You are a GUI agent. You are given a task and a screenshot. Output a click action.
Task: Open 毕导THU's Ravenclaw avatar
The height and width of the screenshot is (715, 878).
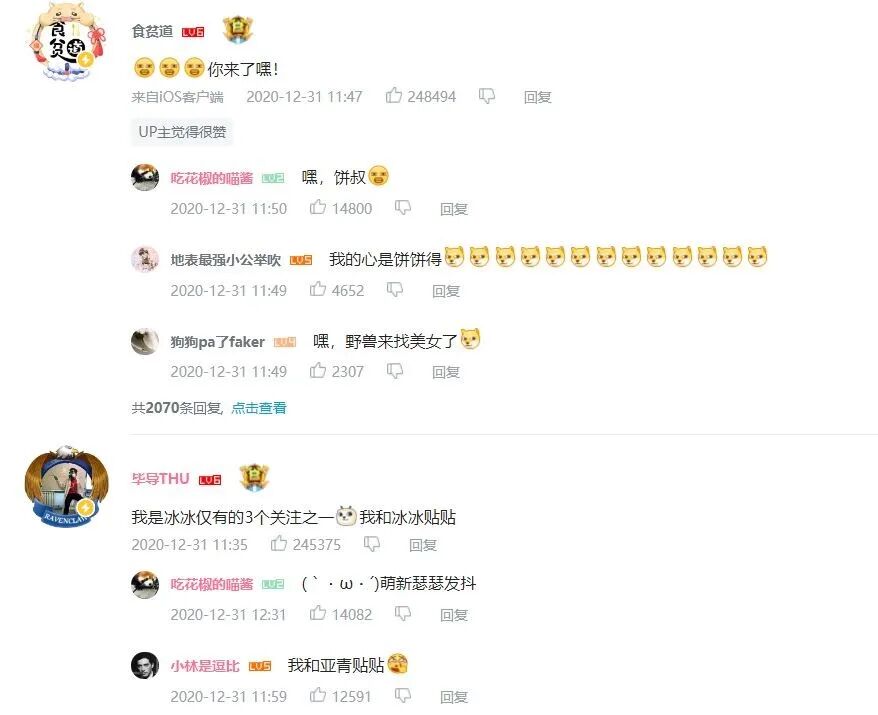click(x=67, y=486)
